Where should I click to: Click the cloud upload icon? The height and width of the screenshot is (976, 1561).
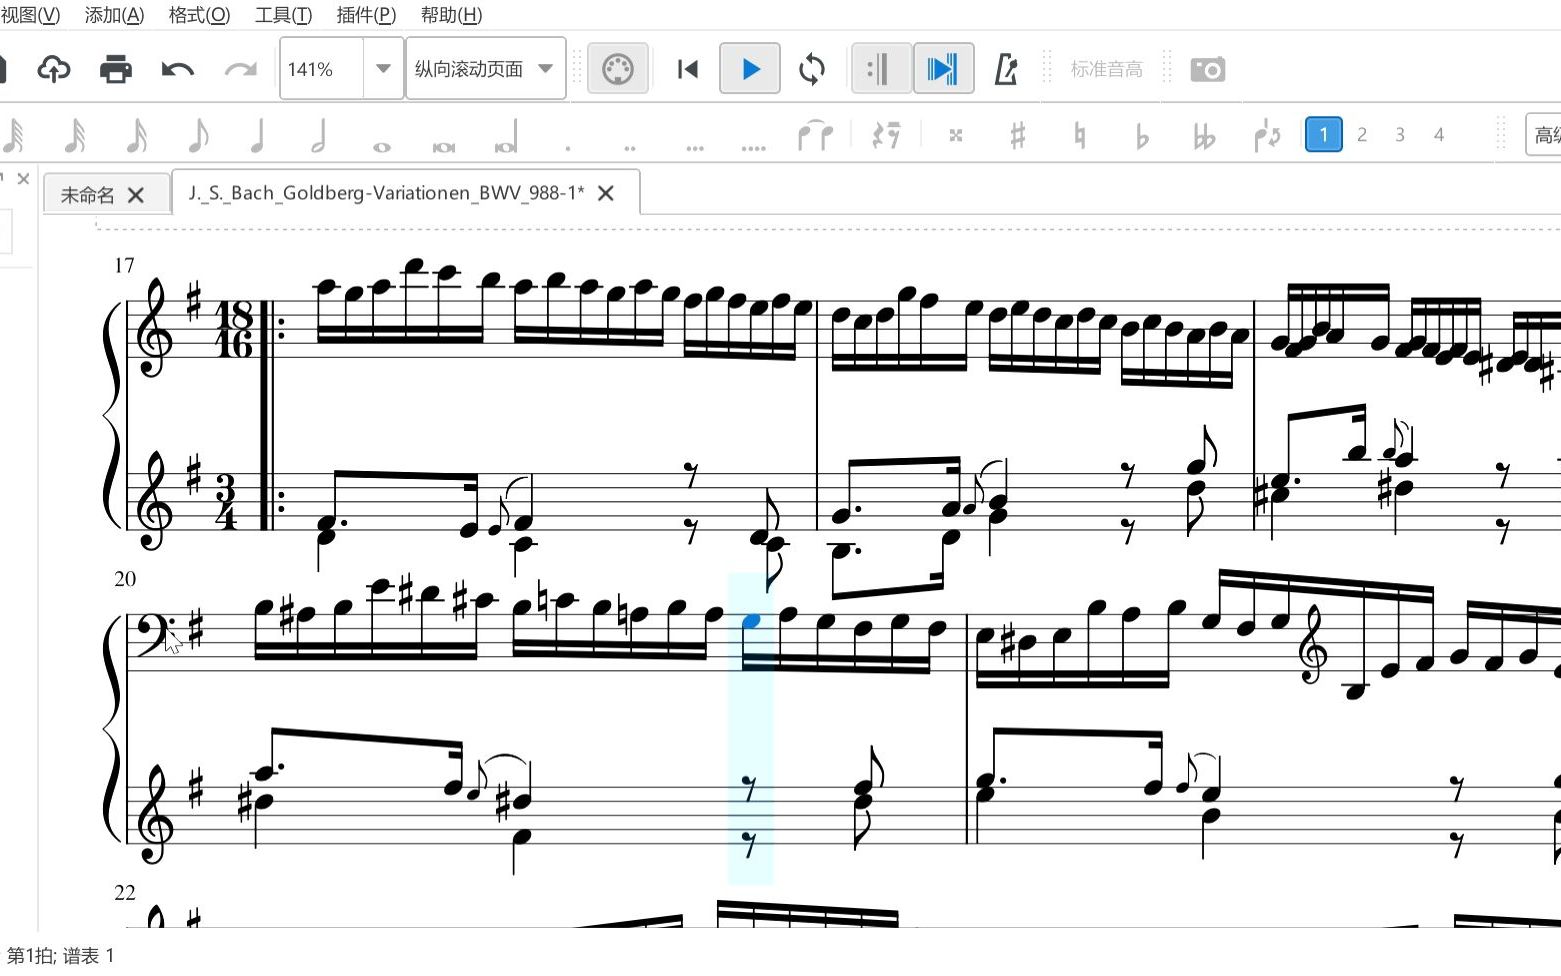tap(54, 69)
